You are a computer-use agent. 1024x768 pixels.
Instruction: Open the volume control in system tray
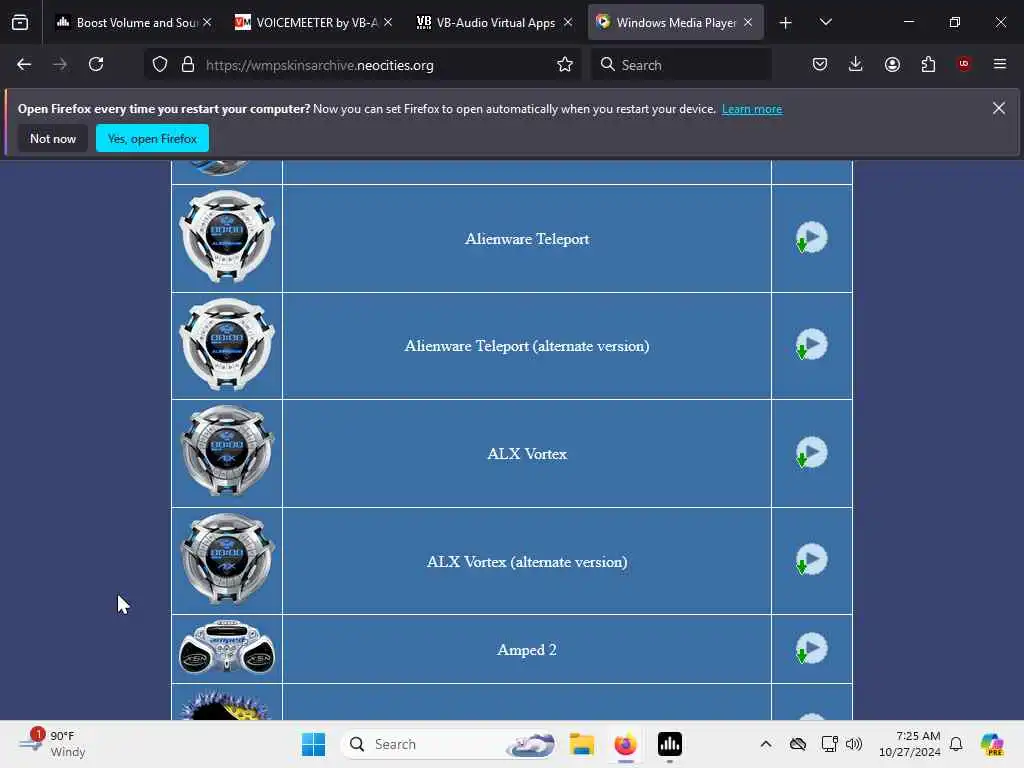click(854, 744)
